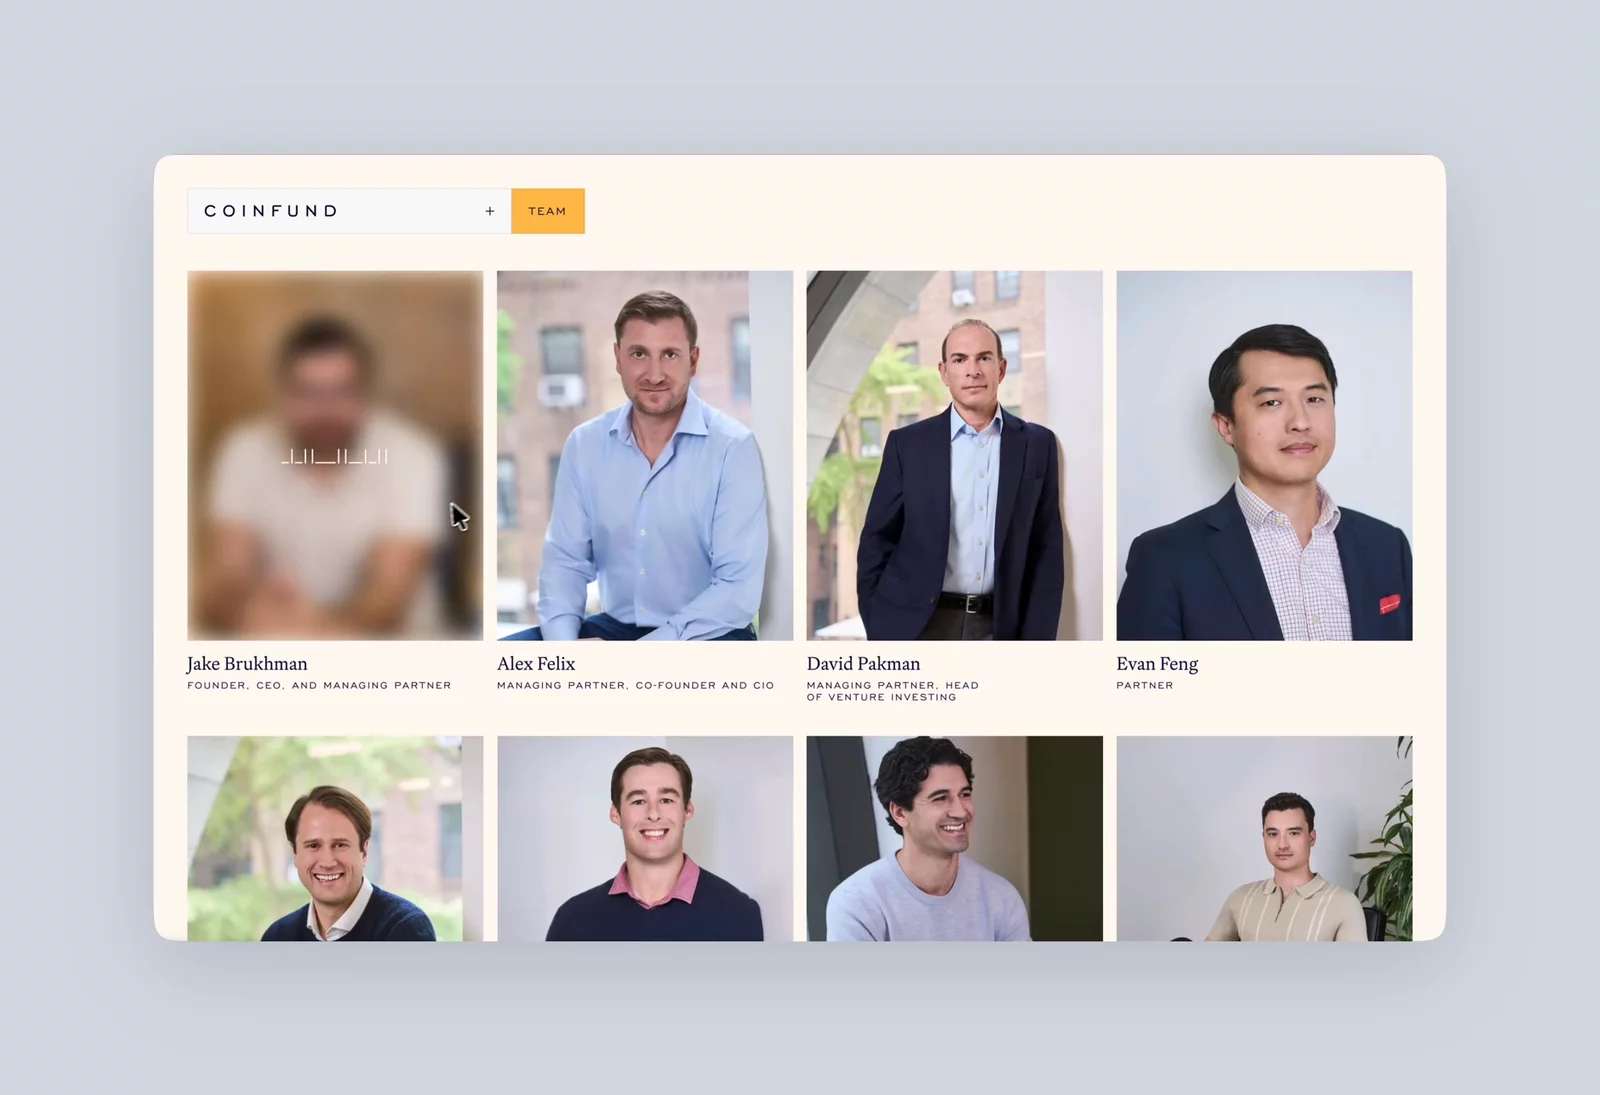Image resolution: width=1600 pixels, height=1095 pixels.
Task: Click Managing Partner, Co-Founder and CIO title
Action: 636,686
